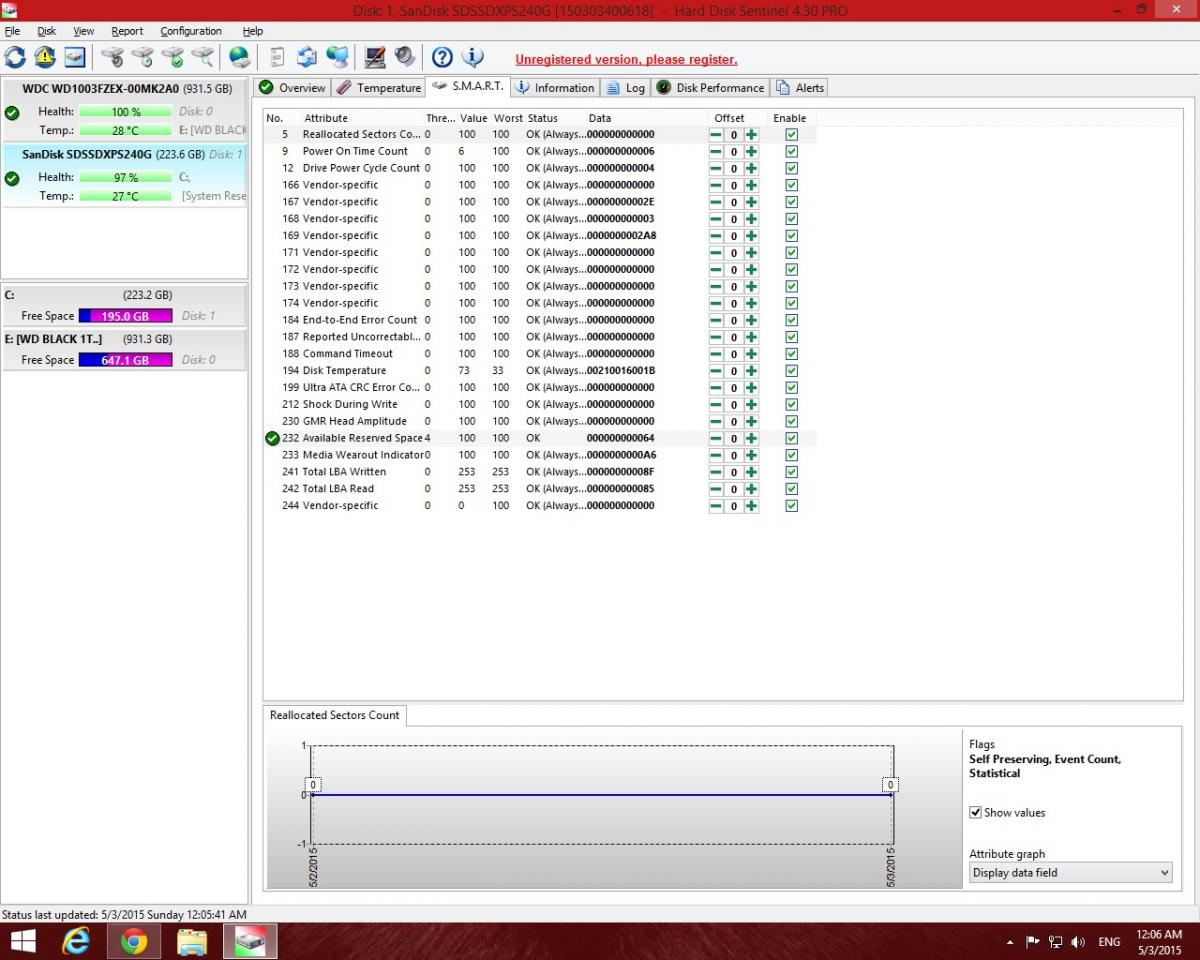The width and height of the screenshot is (1200, 960).
Task: Uncheck the Show values checkbox
Action: point(976,813)
